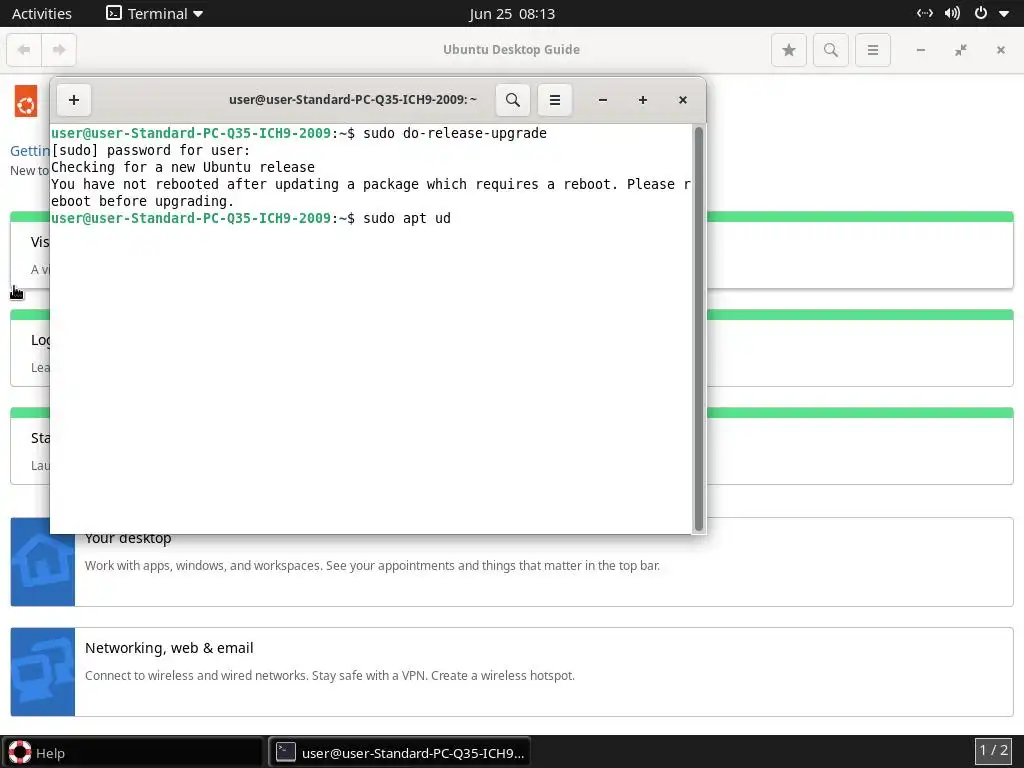The image size is (1024, 768).
Task: Click the Networking computers thumbnail
Action: (42, 672)
